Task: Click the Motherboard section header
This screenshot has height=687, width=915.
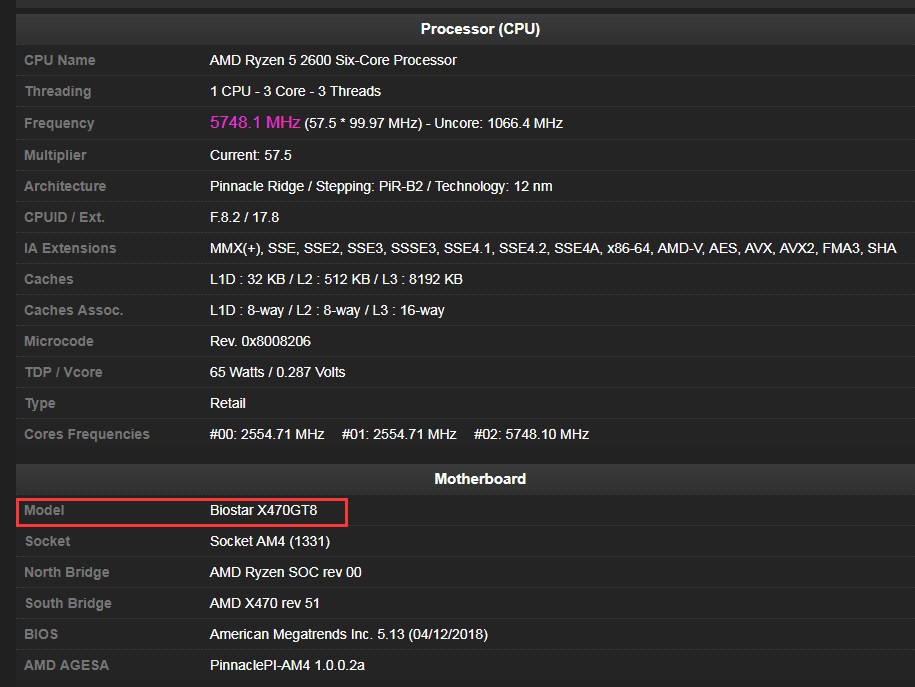Action: tap(480, 479)
